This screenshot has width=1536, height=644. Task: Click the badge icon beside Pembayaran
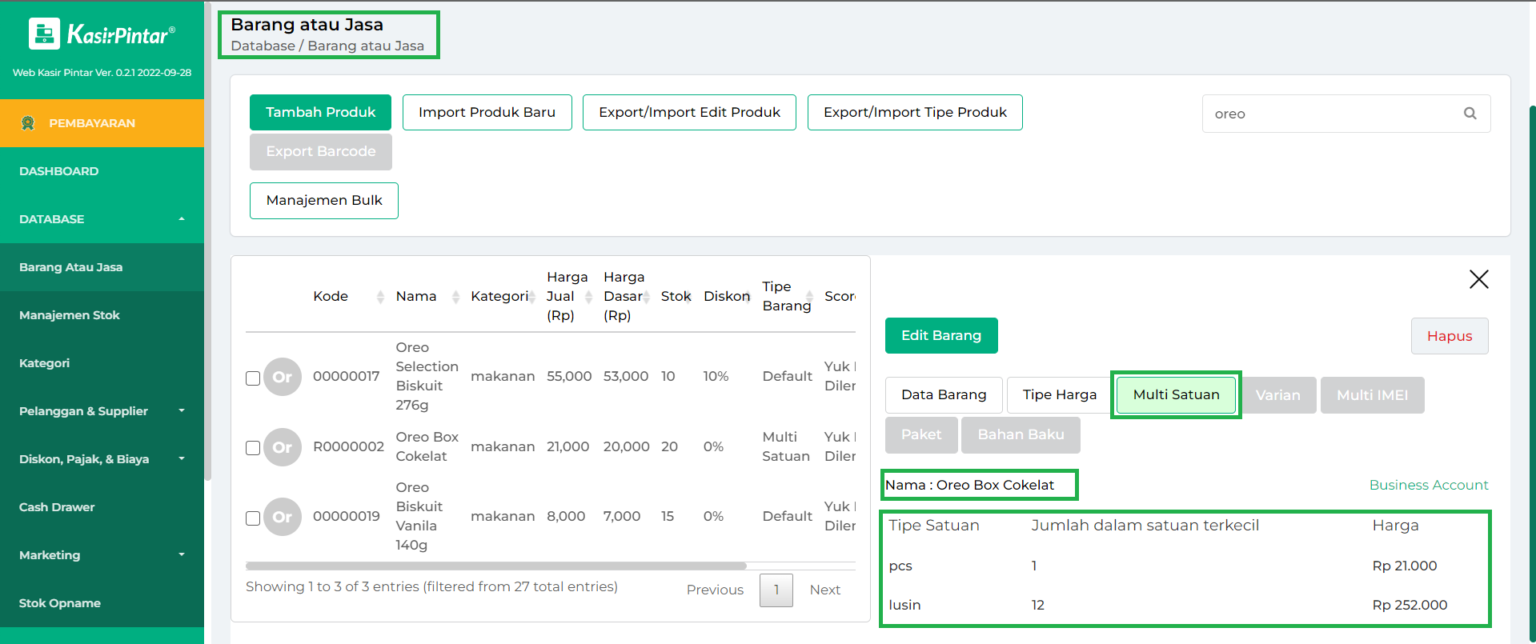click(x=28, y=122)
